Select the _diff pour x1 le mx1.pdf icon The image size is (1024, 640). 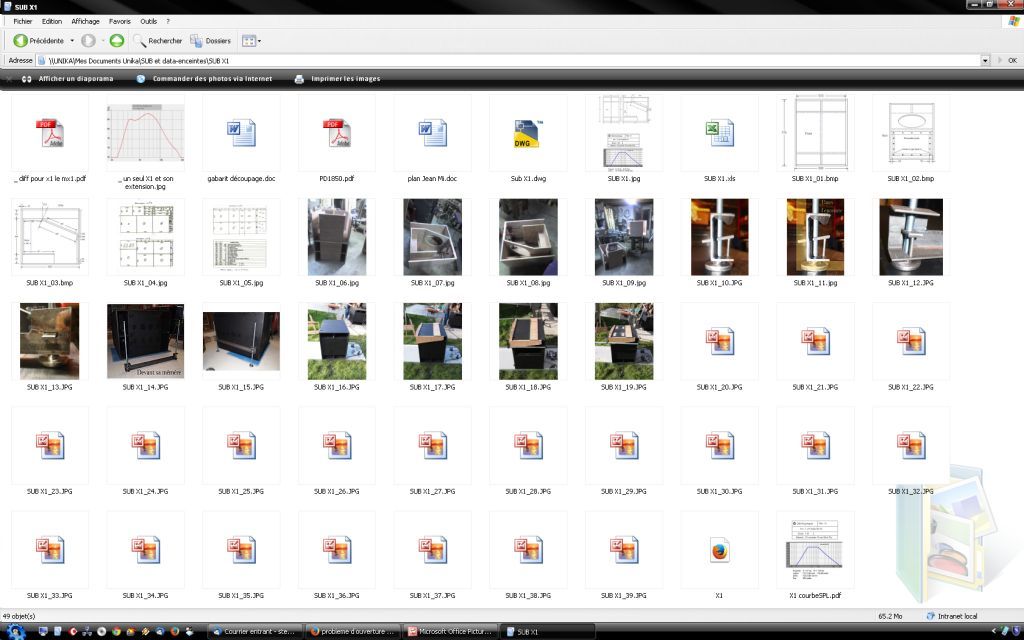pos(50,133)
